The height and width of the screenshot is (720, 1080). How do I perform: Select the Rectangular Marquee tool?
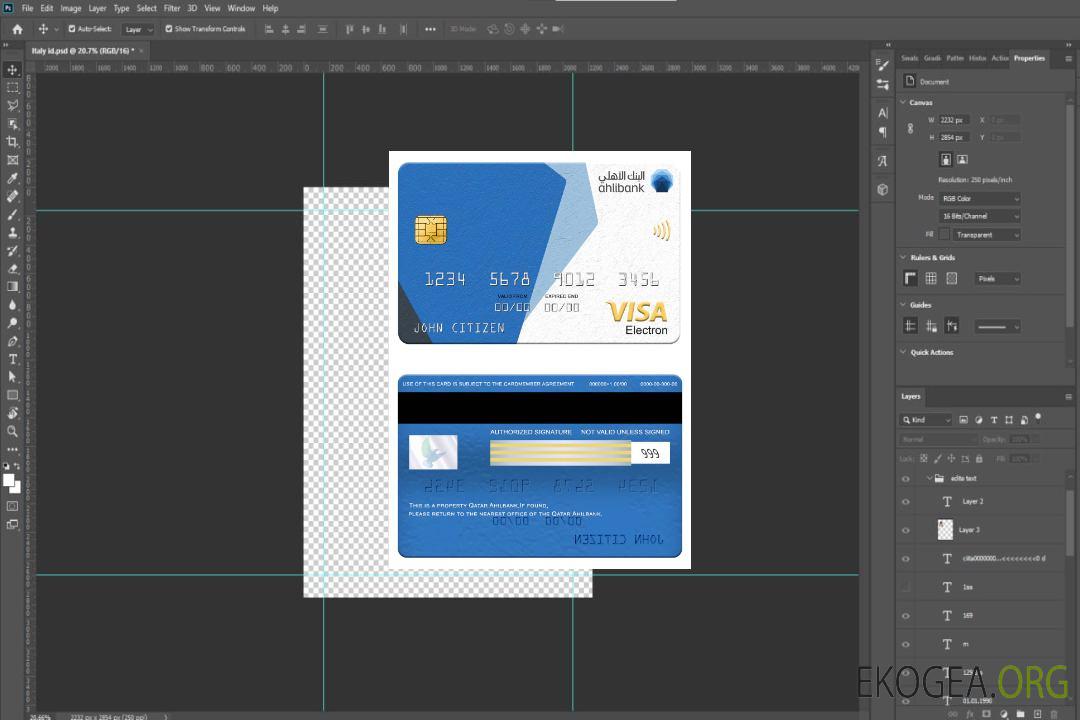(12, 88)
